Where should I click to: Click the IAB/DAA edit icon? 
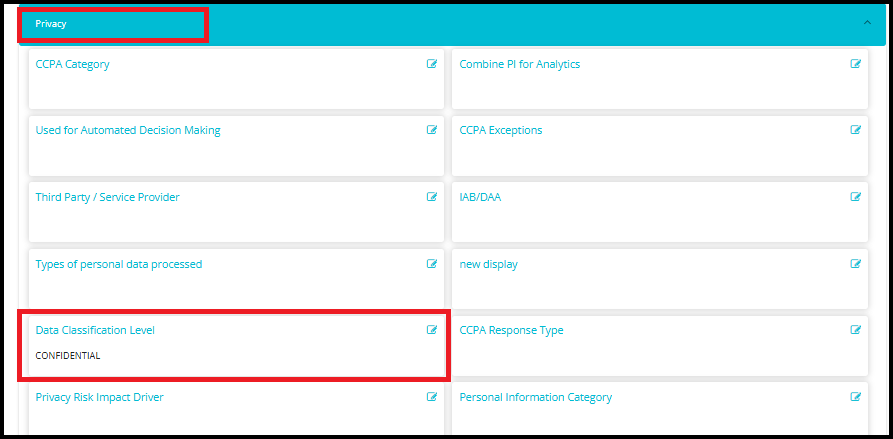(856, 197)
